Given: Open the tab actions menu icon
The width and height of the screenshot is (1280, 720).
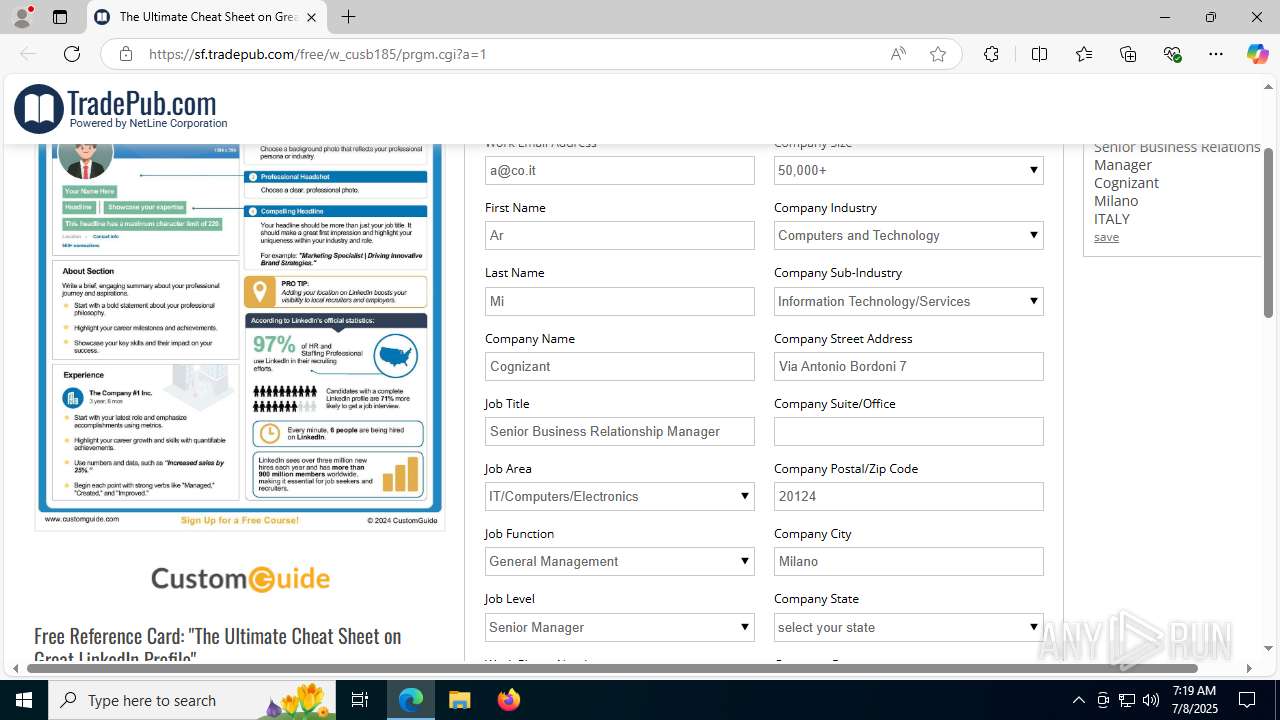Looking at the screenshot, I should [x=60, y=17].
